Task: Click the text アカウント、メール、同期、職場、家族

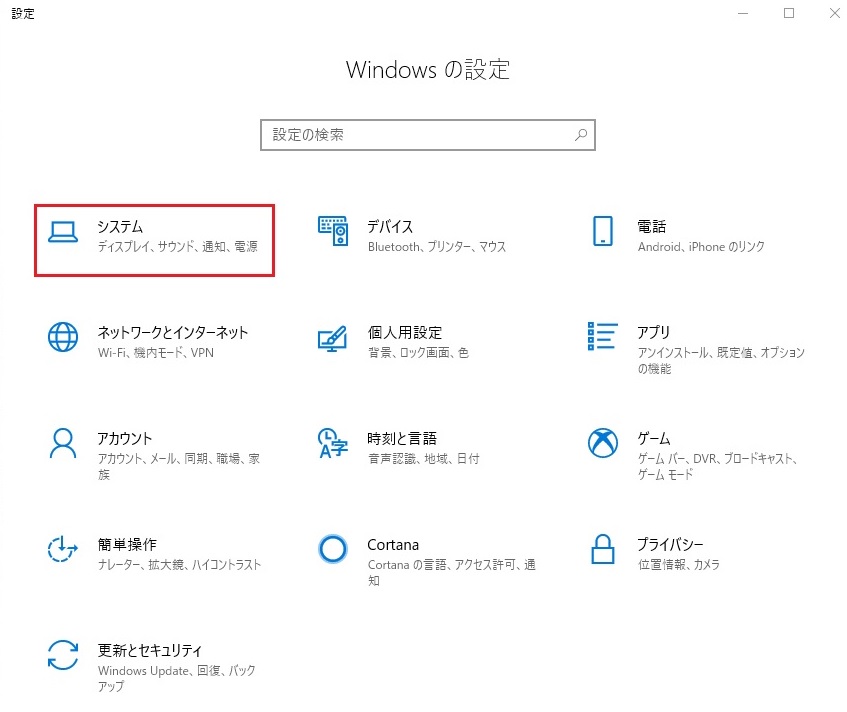Action: pyautogui.click(x=179, y=466)
